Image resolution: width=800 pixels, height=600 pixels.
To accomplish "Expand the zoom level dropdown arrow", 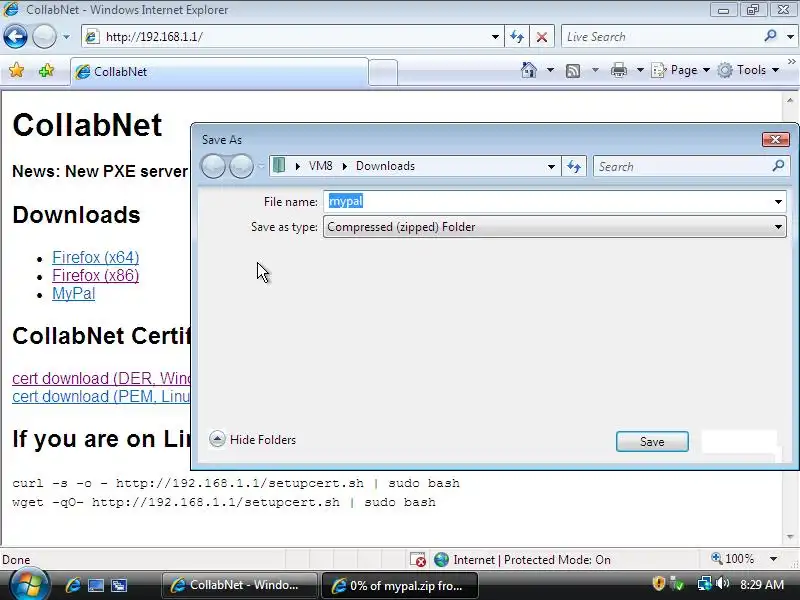I will [x=773, y=559].
